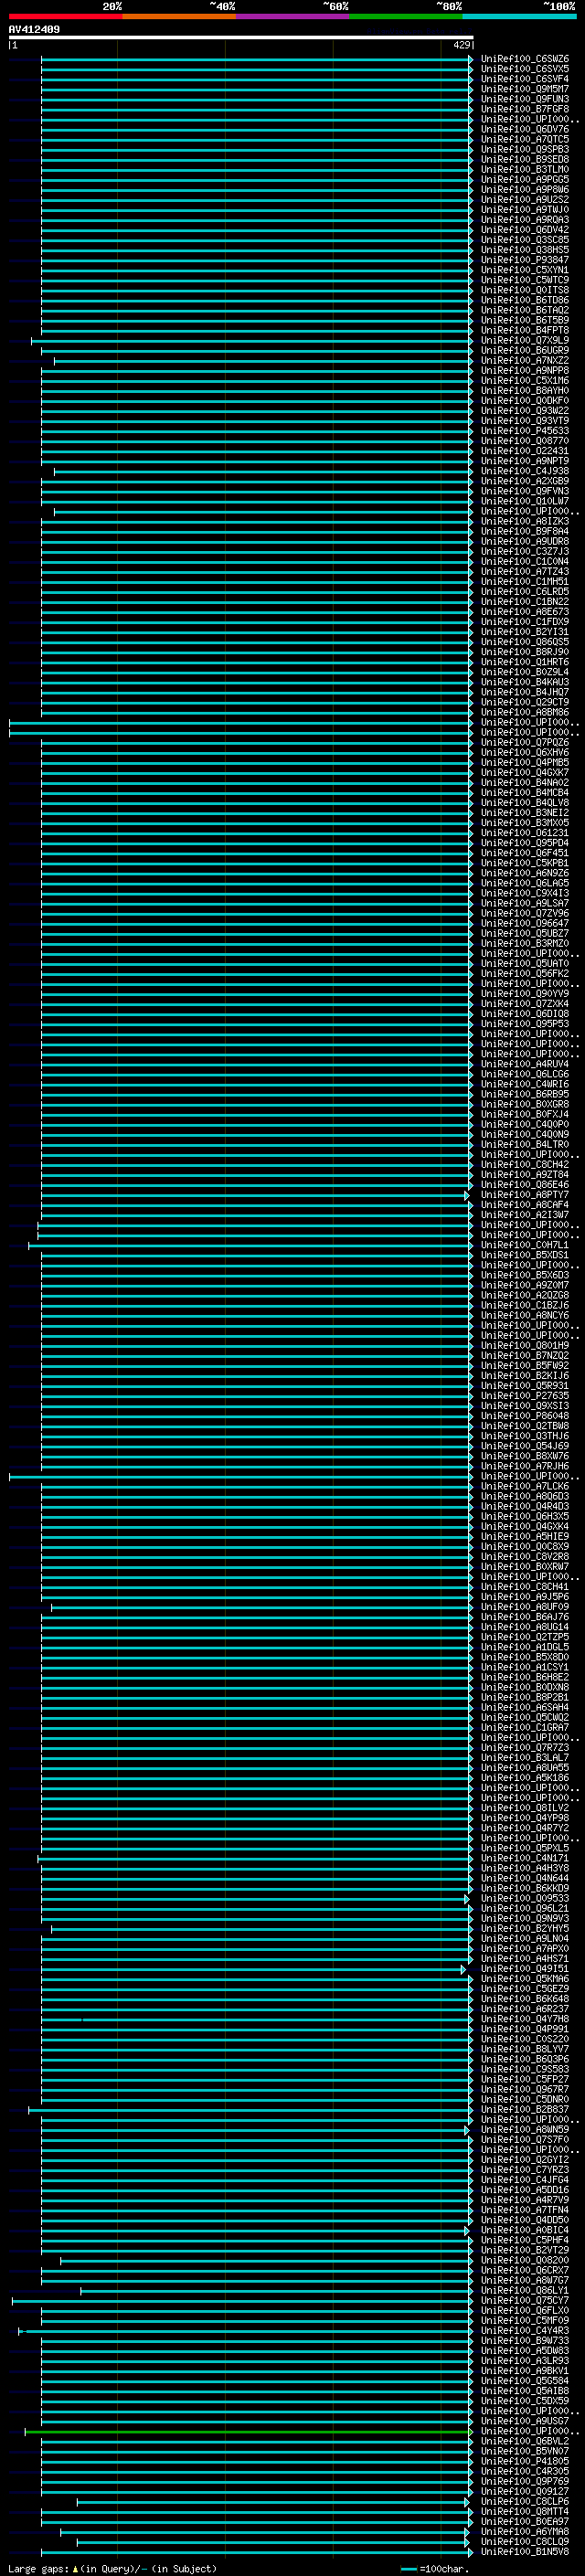Select the UniRef100_Q3SC85 label

525,240
